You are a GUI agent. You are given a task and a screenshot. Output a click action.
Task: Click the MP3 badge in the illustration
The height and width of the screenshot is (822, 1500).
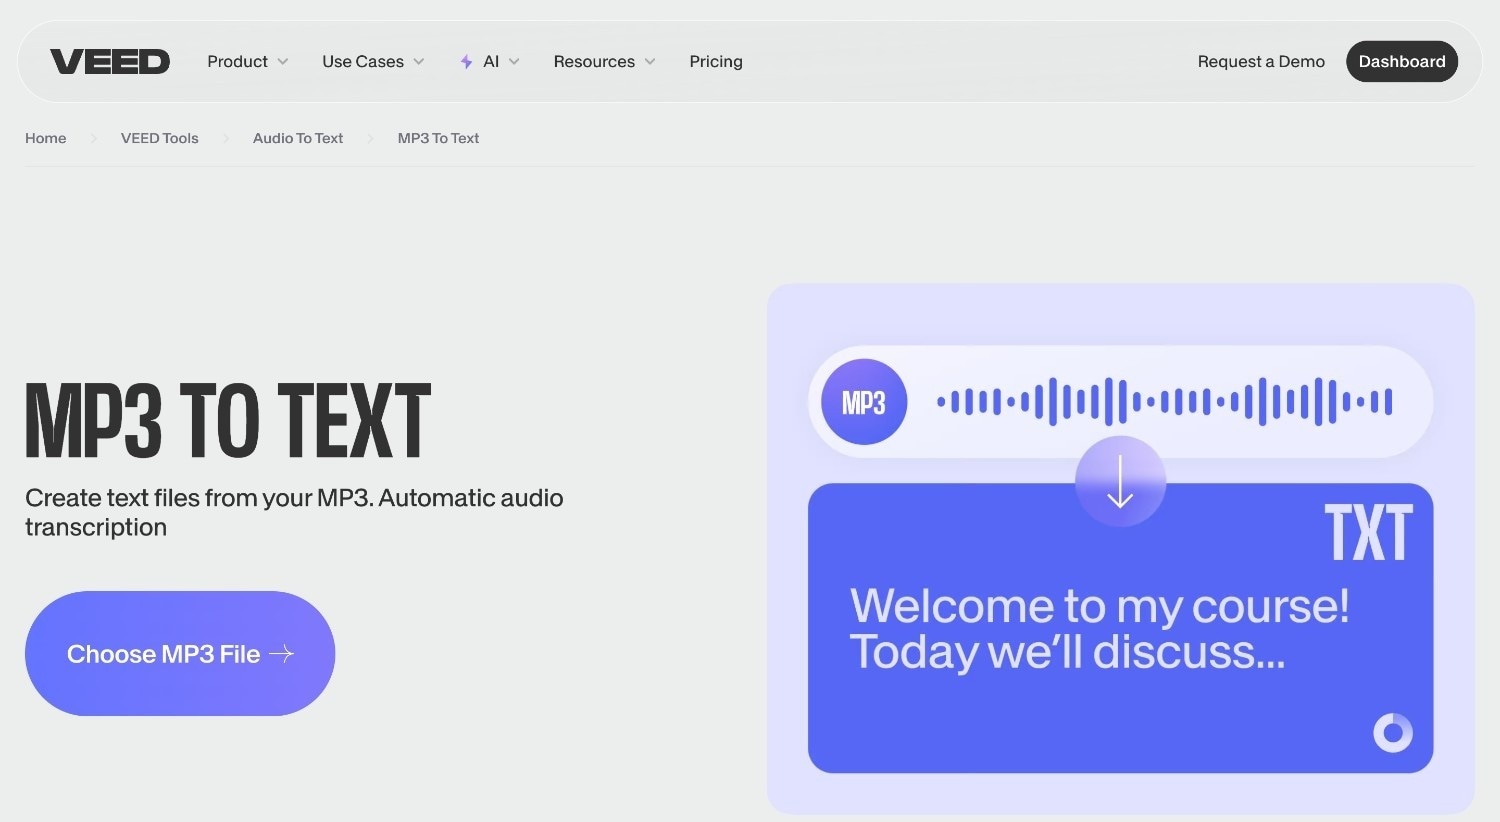pos(864,402)
